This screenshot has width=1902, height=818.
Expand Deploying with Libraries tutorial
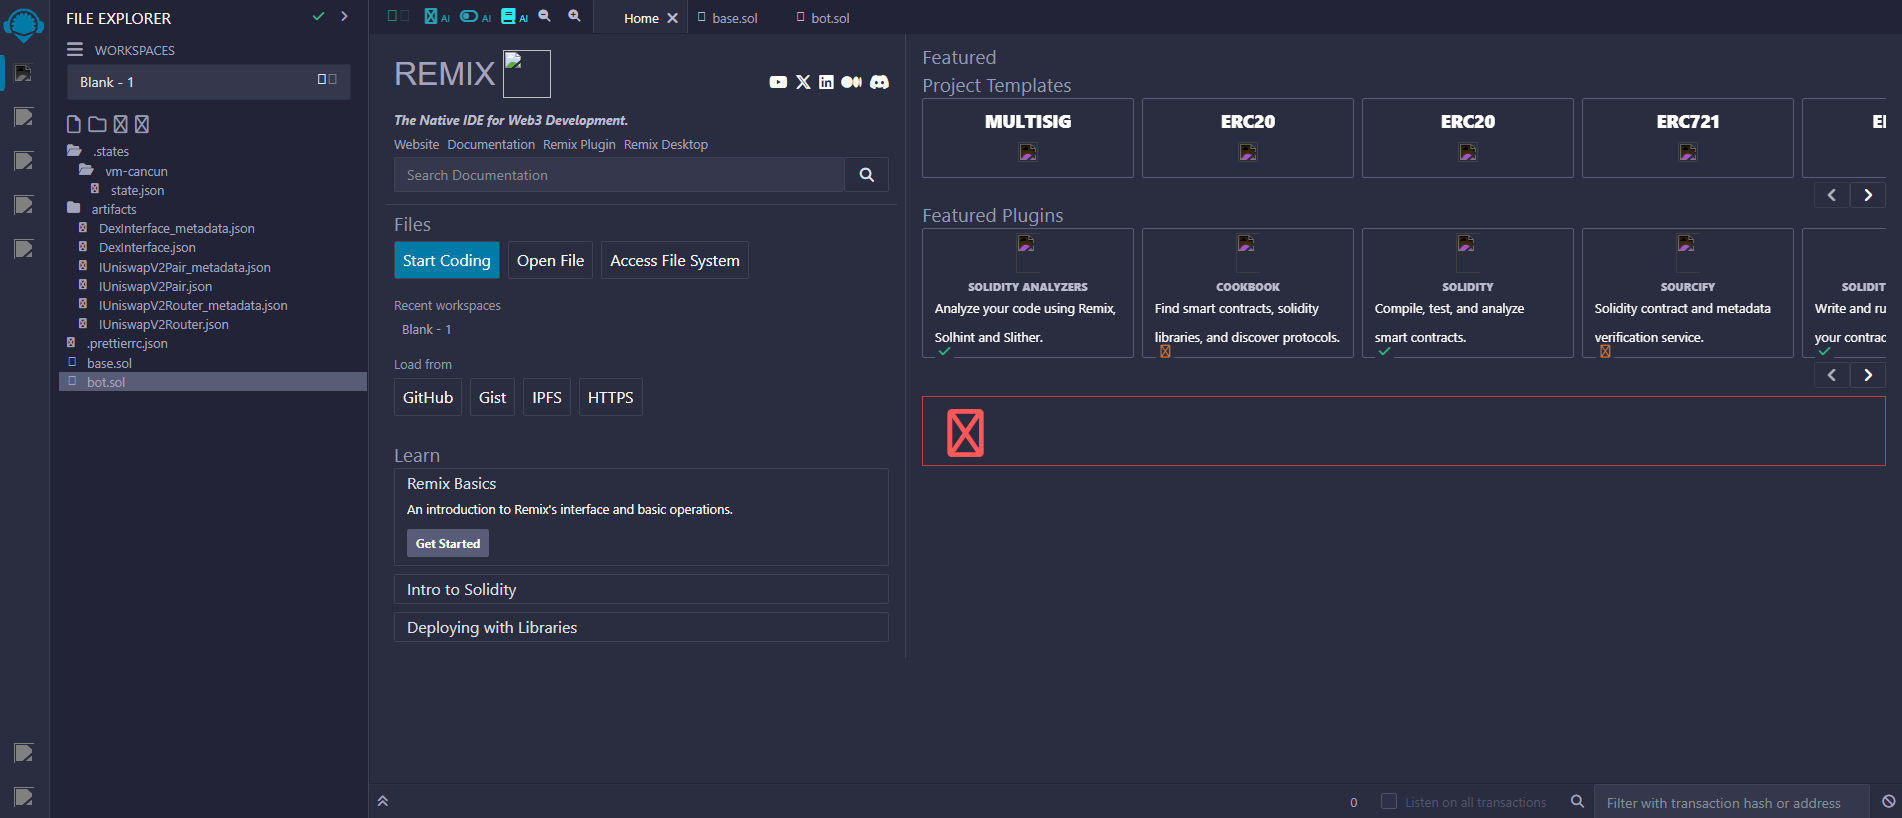tap(641, 627)
